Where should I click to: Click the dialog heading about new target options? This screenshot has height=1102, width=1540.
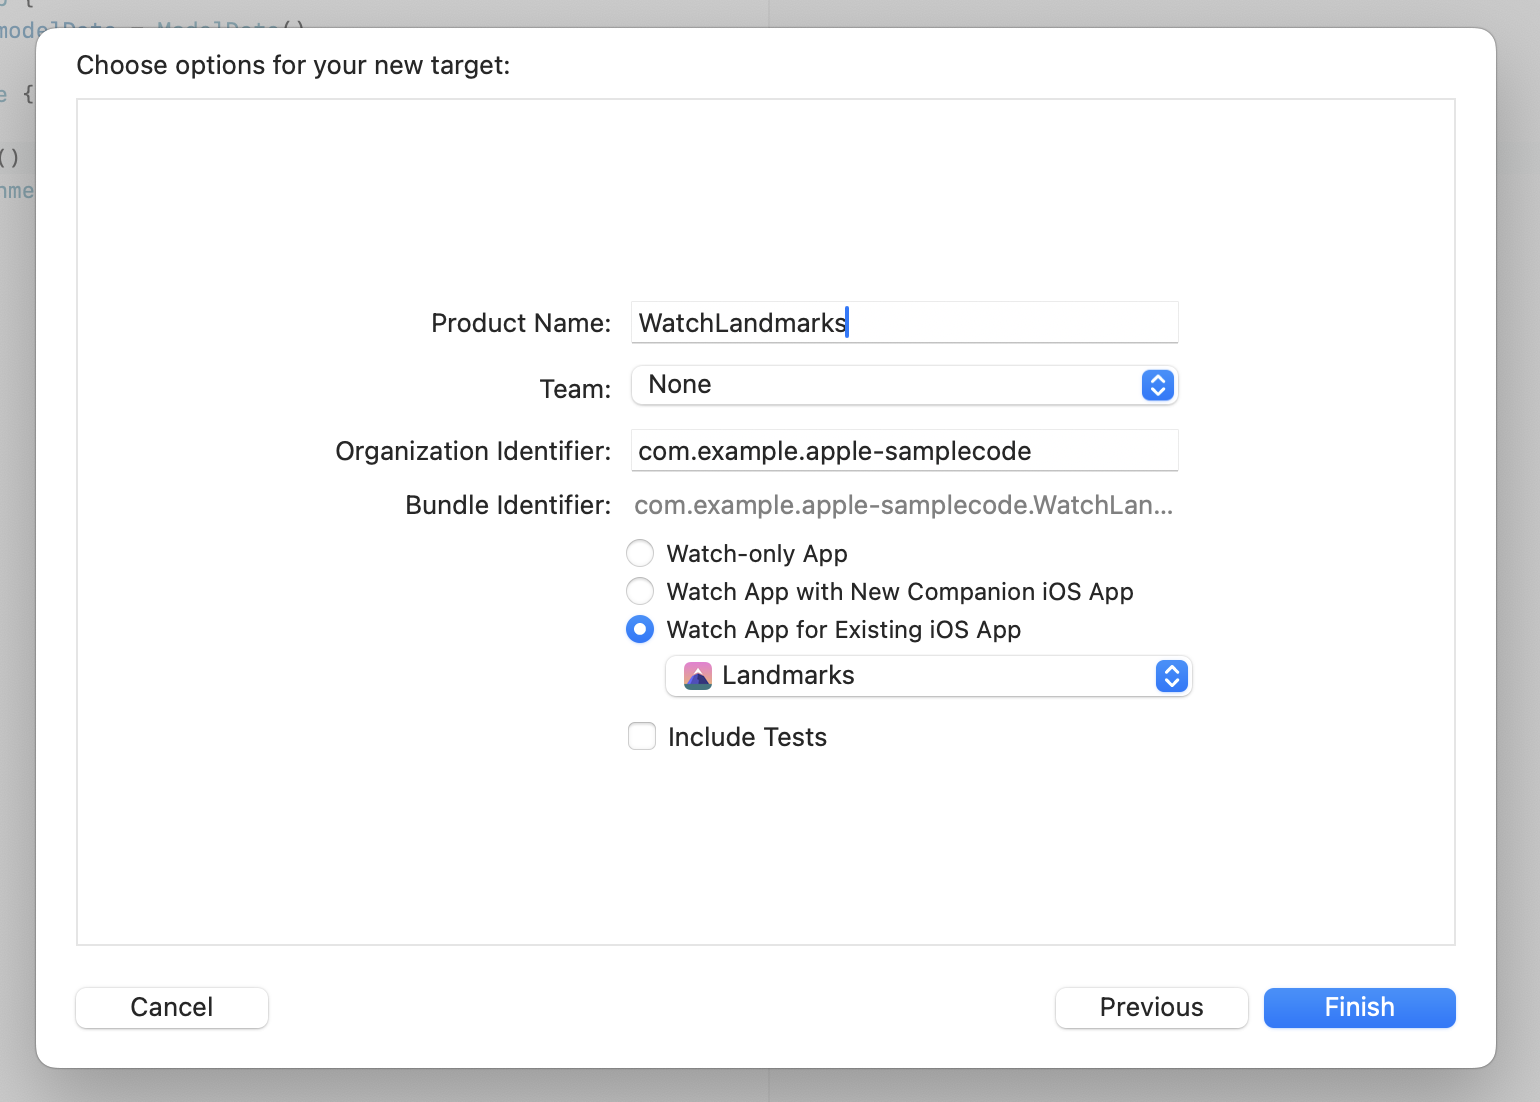293,65
